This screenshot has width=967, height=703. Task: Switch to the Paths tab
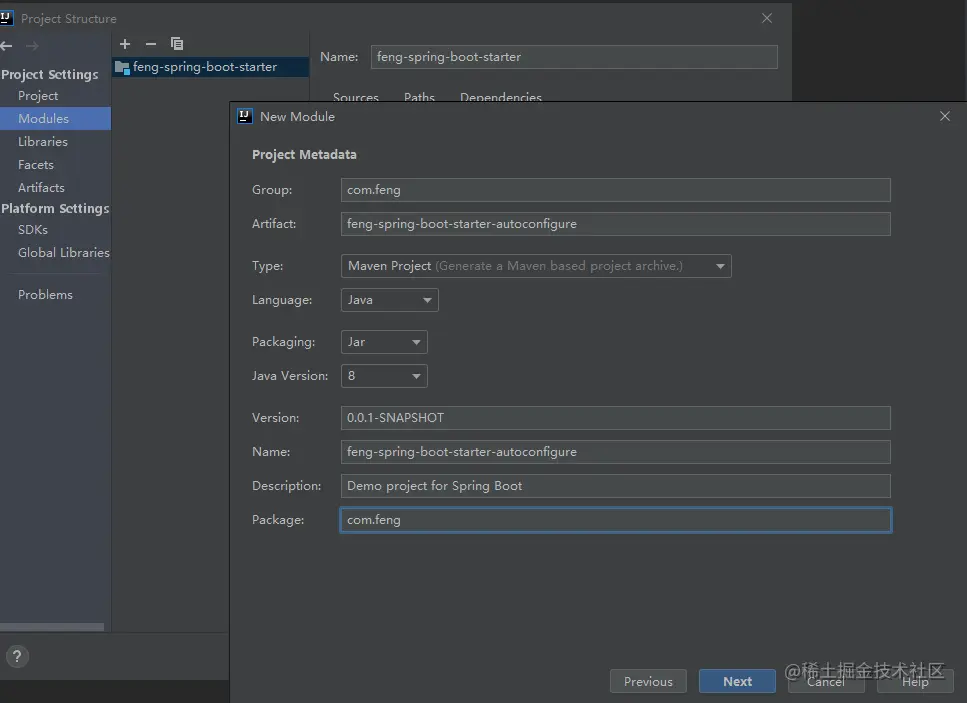(x=419, y=96)
